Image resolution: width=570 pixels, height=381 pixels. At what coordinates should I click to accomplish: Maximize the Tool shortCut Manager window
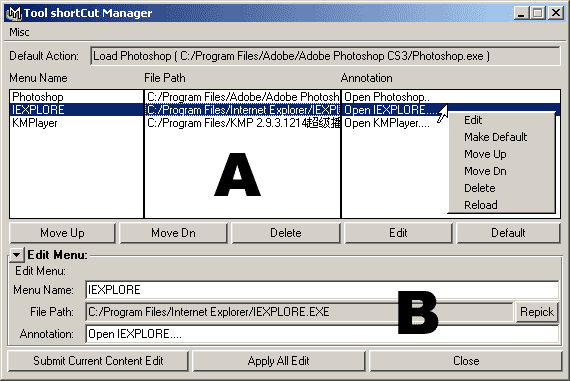click(x=538, y=13)
